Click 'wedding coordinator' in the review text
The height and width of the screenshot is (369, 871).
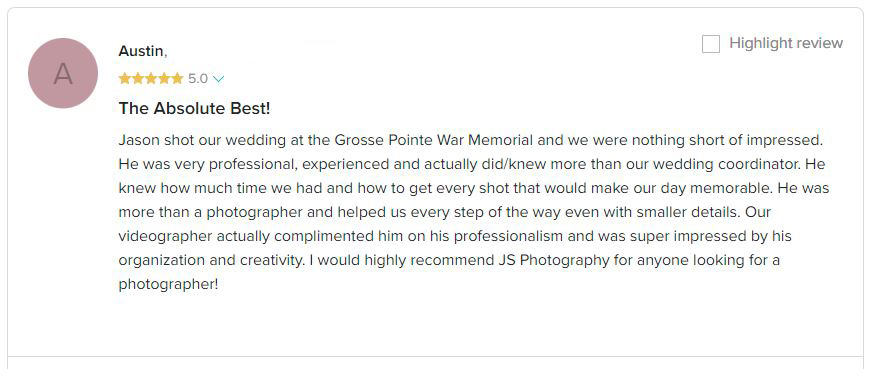727,164
